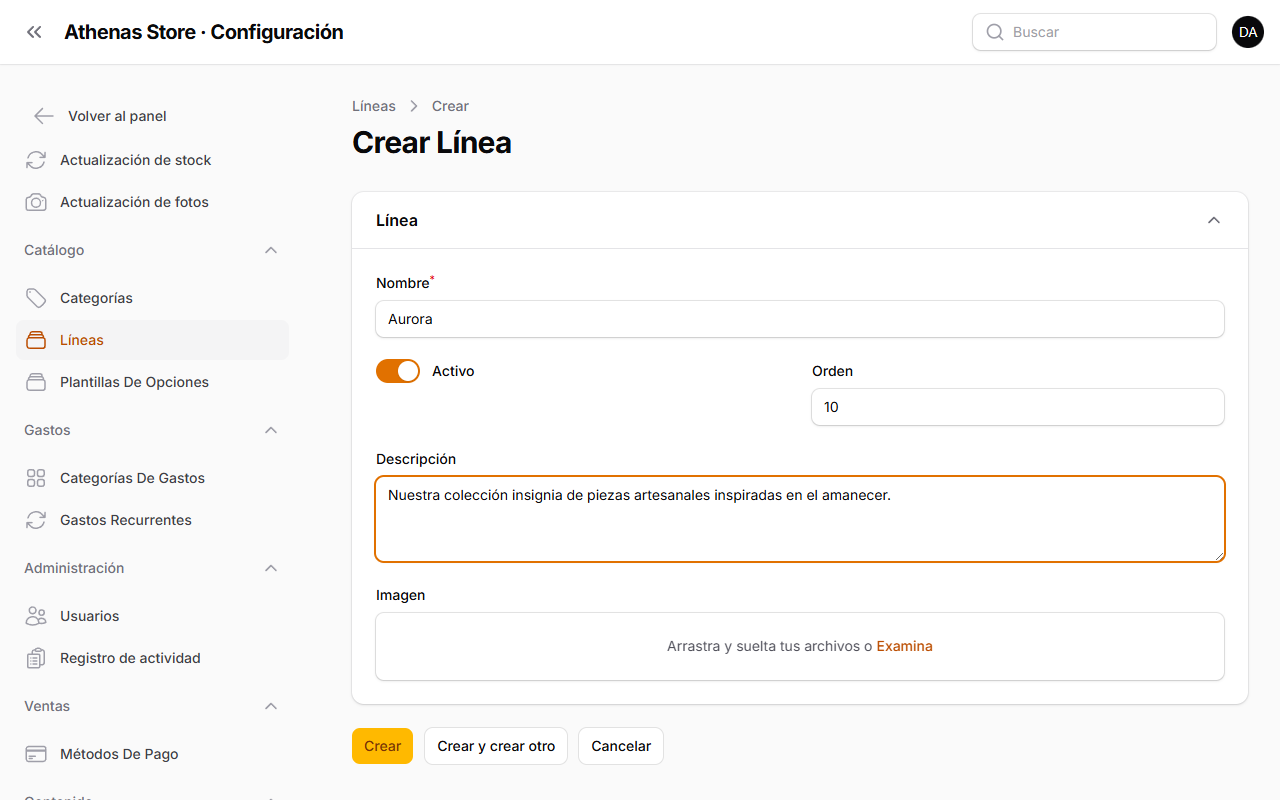Open Actualización de fotos page
Image resolution: width=1280 pixels, height=800 pixels.
tap(152, 202)
